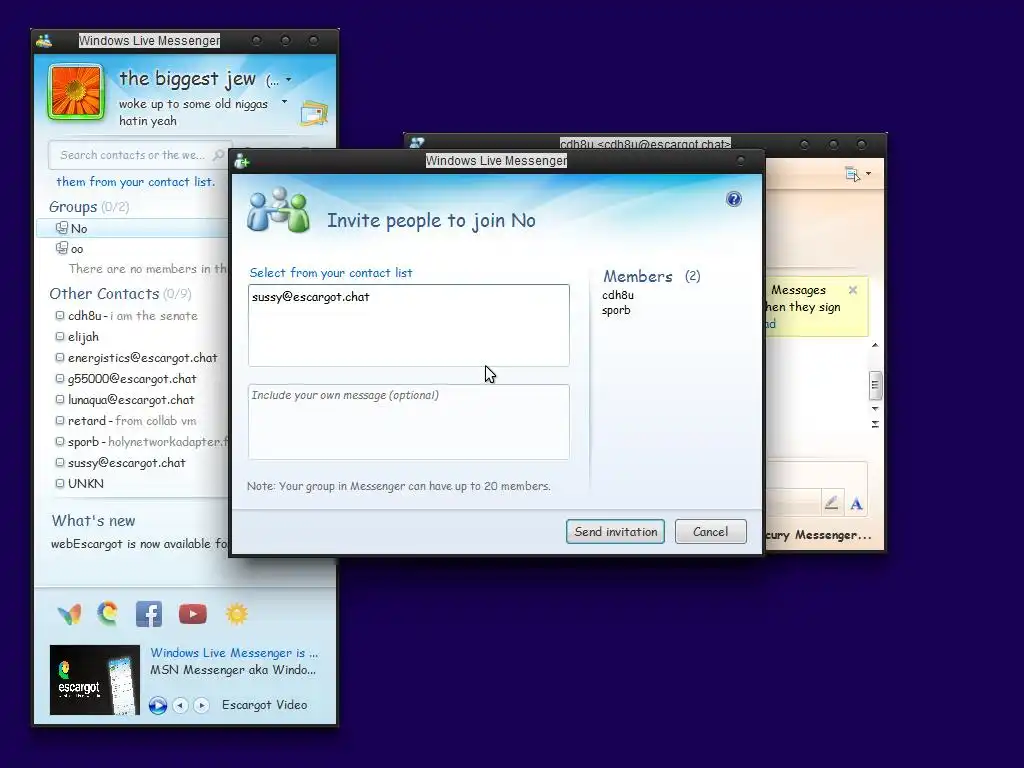1024x768 pixels.
Task: Click the scroll up arrow in chat window
Action: (x=875, y=345)
